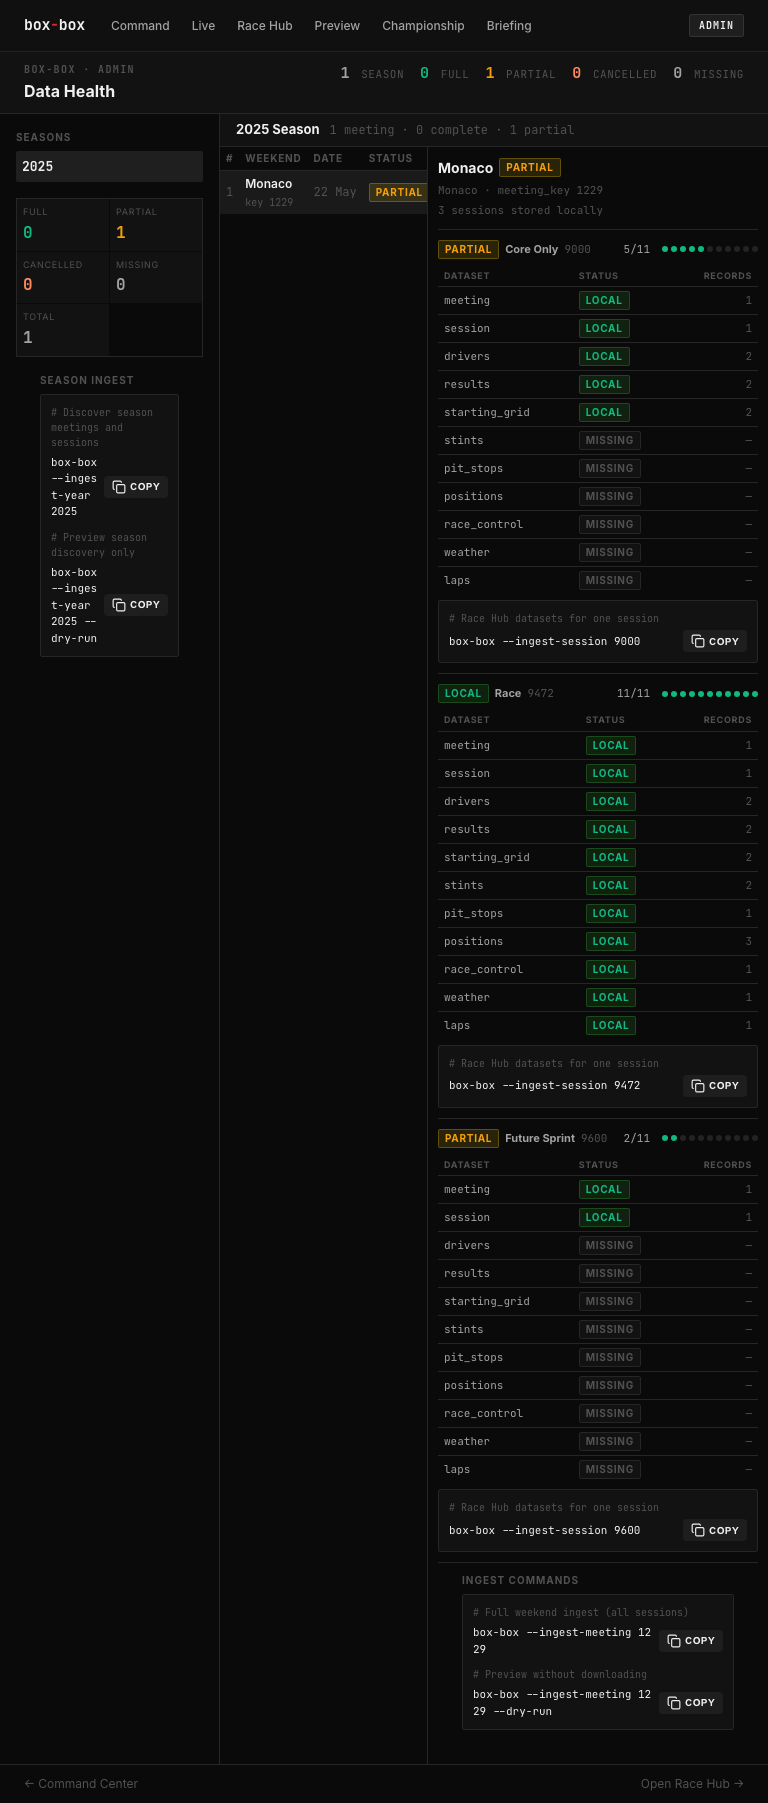The image size is (768, 1803).
Task: Click MISSING badge for Future Sprint race_control
Action: 610,1413
